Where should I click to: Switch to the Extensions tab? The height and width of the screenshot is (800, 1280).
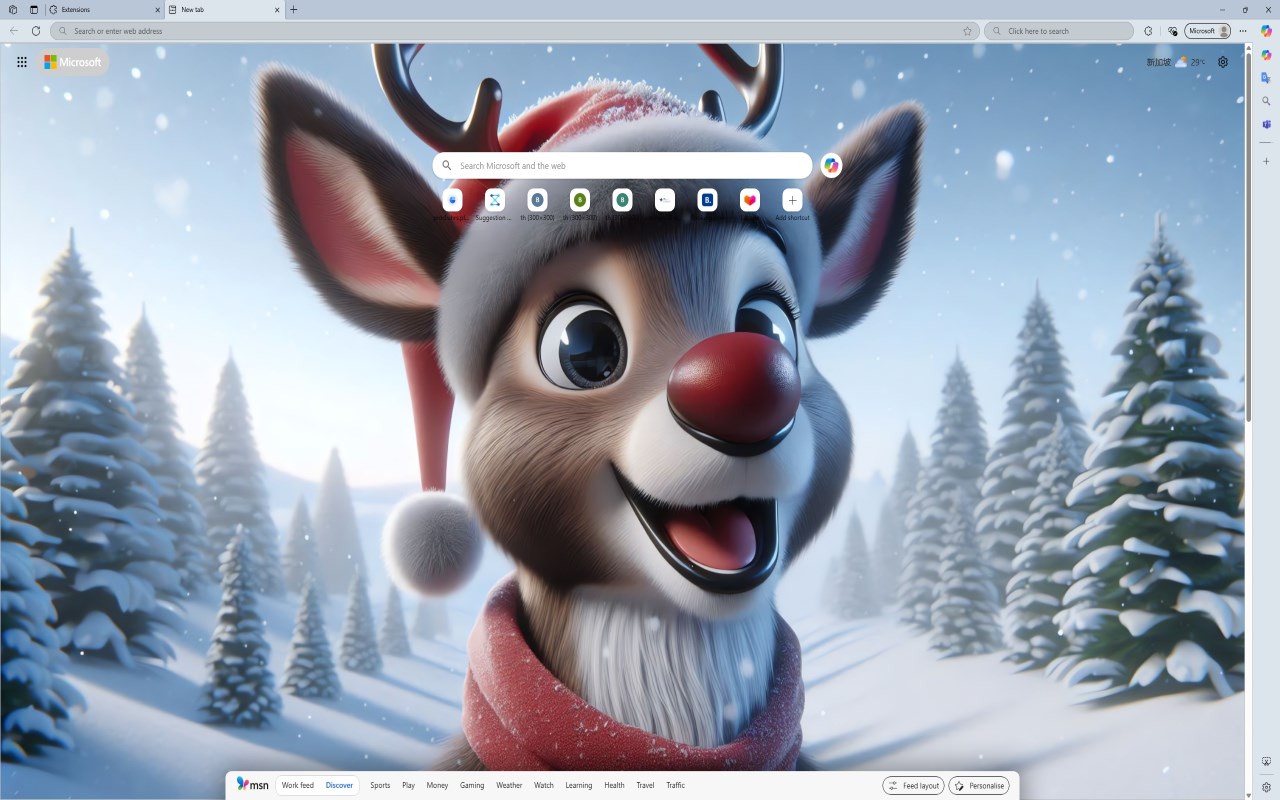(x=104, y=9)
